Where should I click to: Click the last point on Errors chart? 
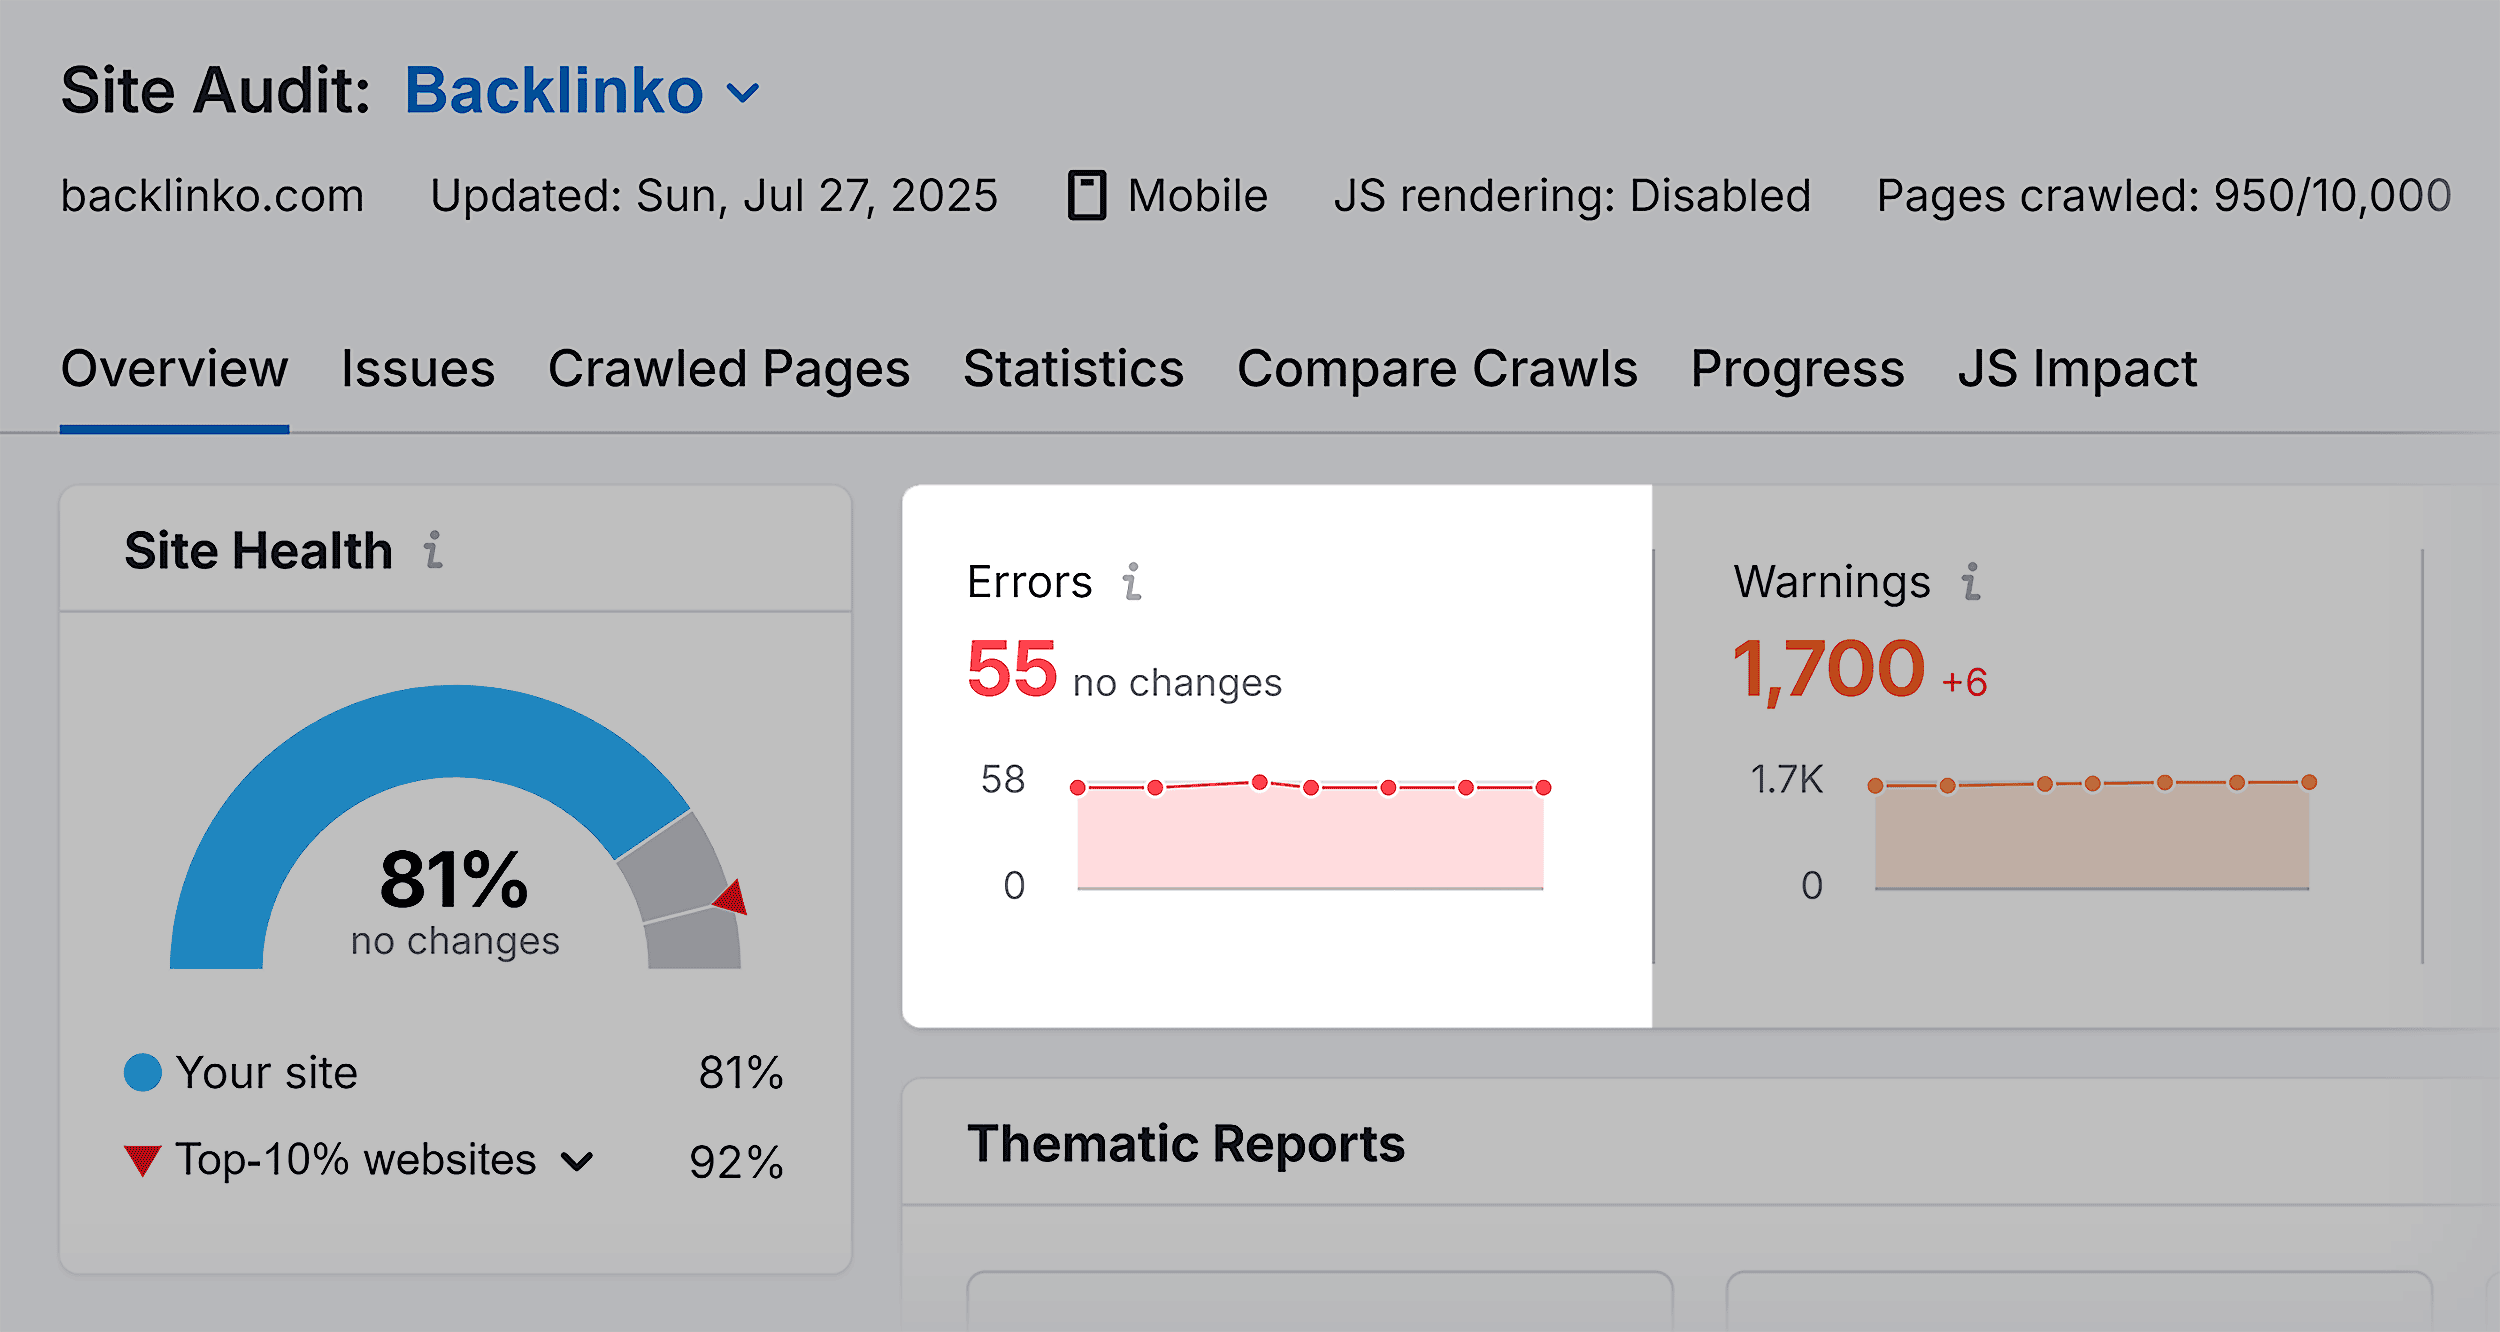tap(1543, 788)
